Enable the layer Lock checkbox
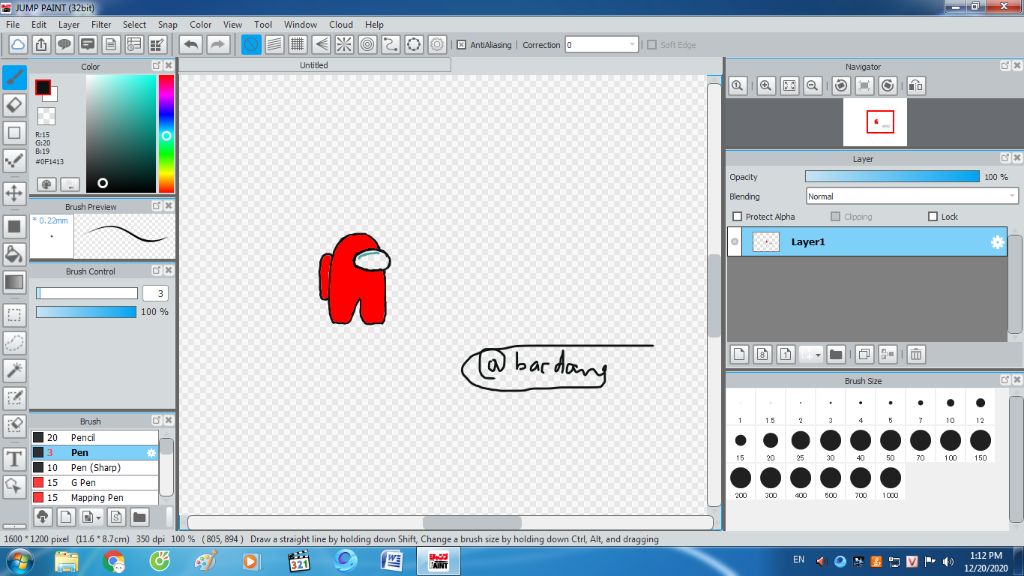 (933, 216)
